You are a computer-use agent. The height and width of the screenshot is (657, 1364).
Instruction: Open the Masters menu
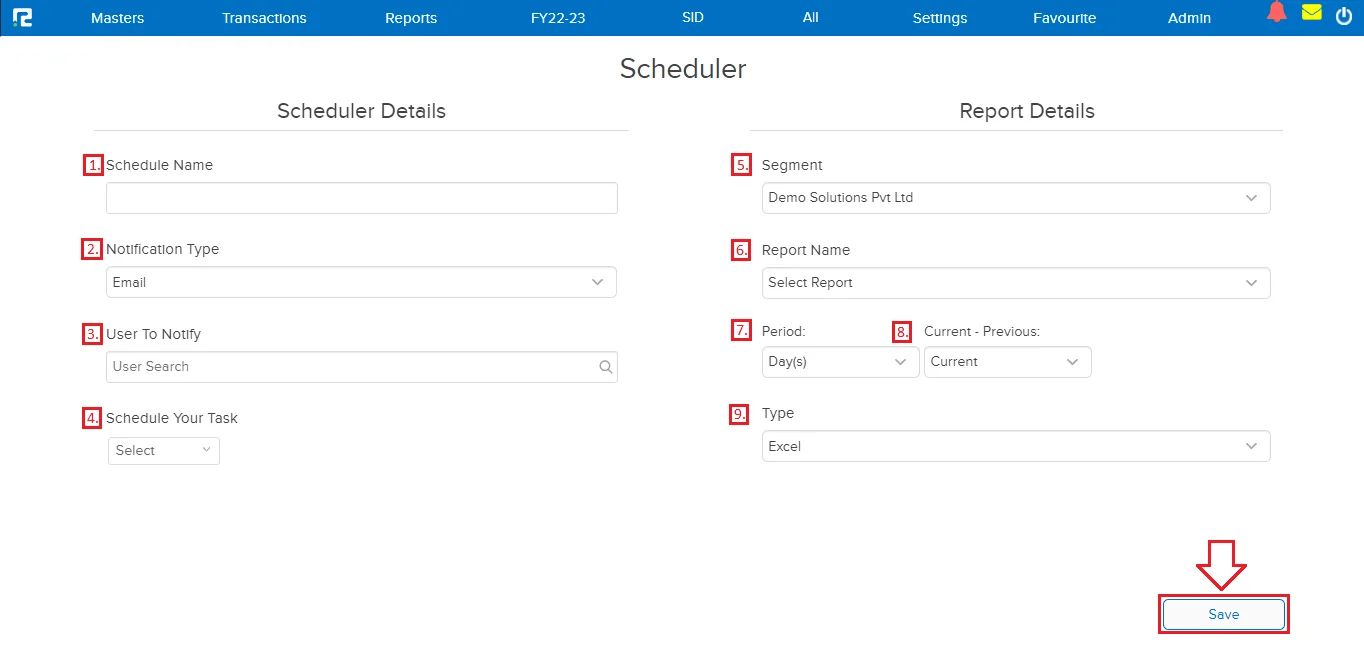[117, 17]
